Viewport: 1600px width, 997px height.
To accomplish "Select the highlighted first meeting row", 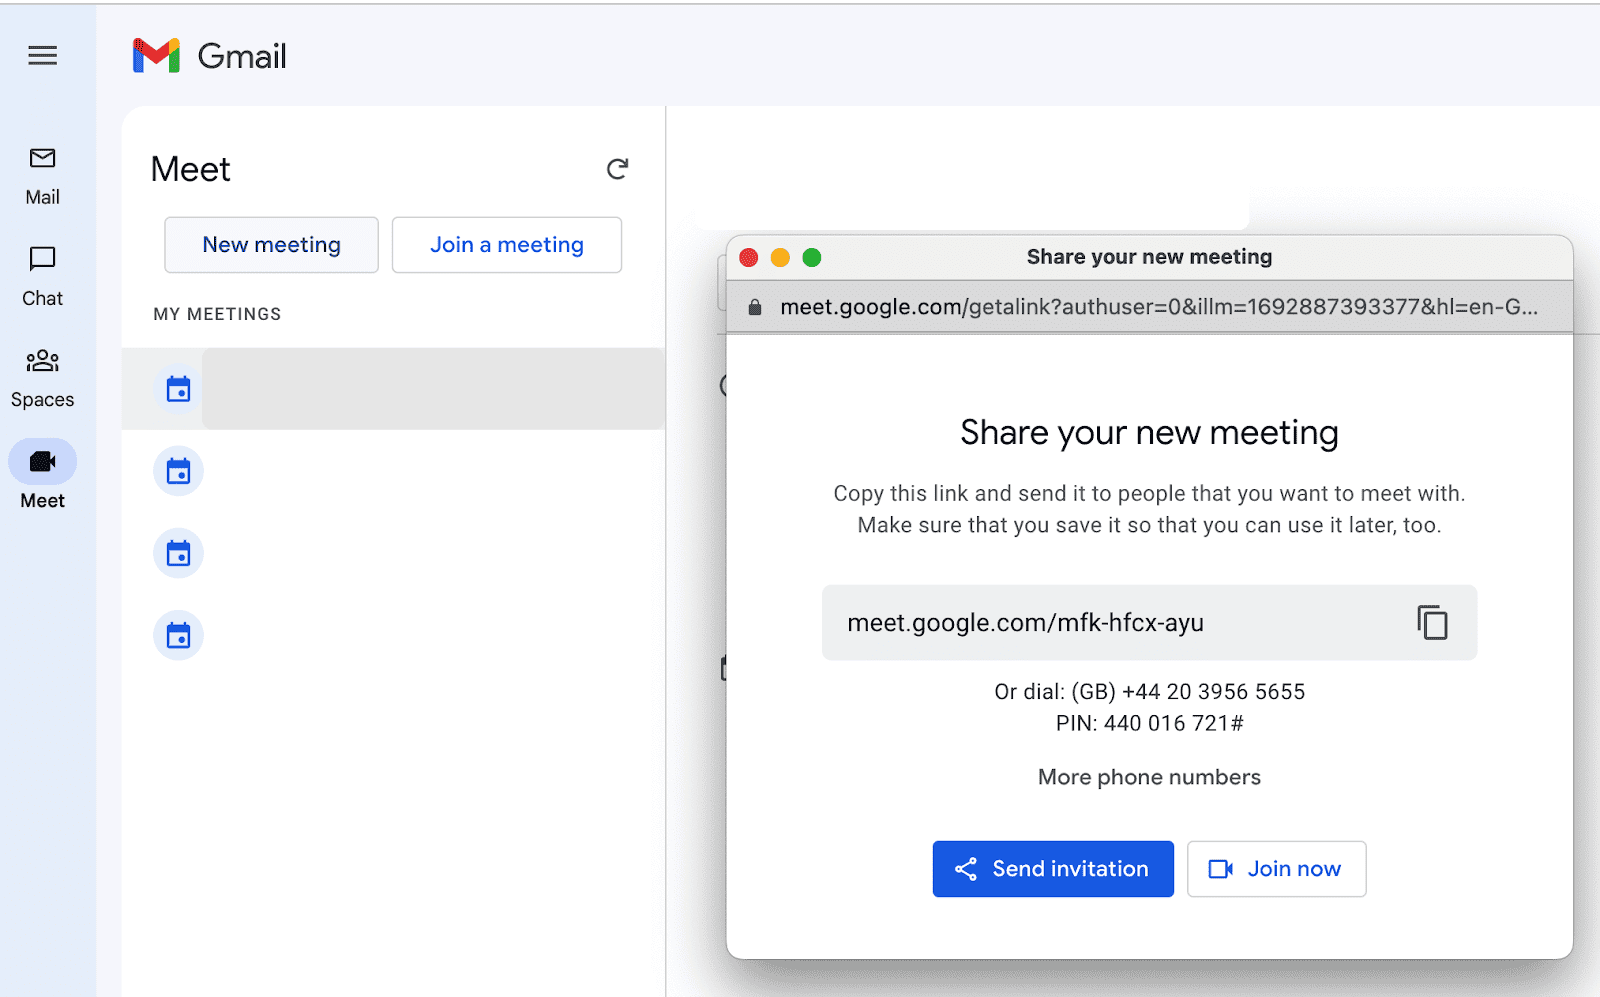I will (432, 389).
